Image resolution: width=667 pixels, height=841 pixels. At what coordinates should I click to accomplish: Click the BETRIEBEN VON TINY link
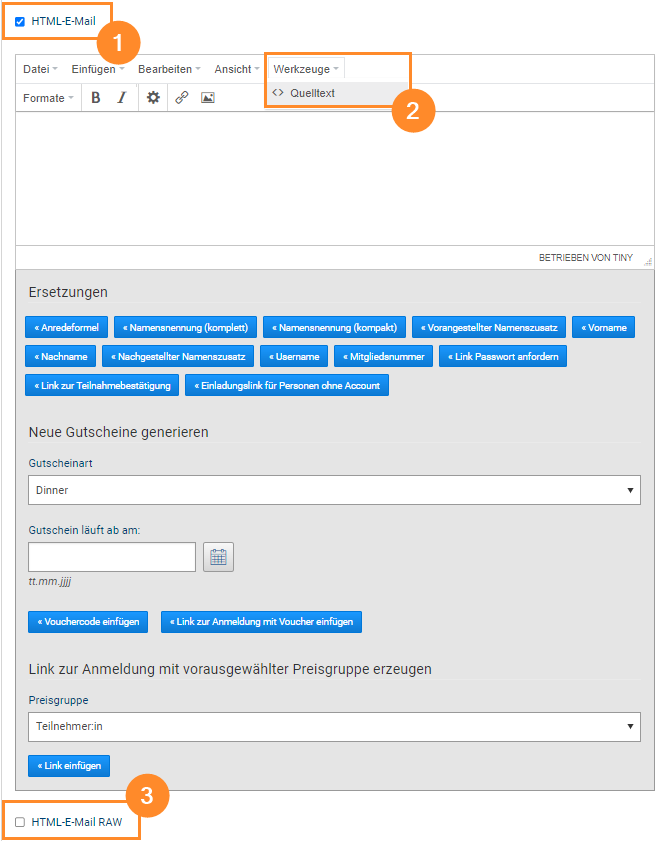click(x=586, y=257)
